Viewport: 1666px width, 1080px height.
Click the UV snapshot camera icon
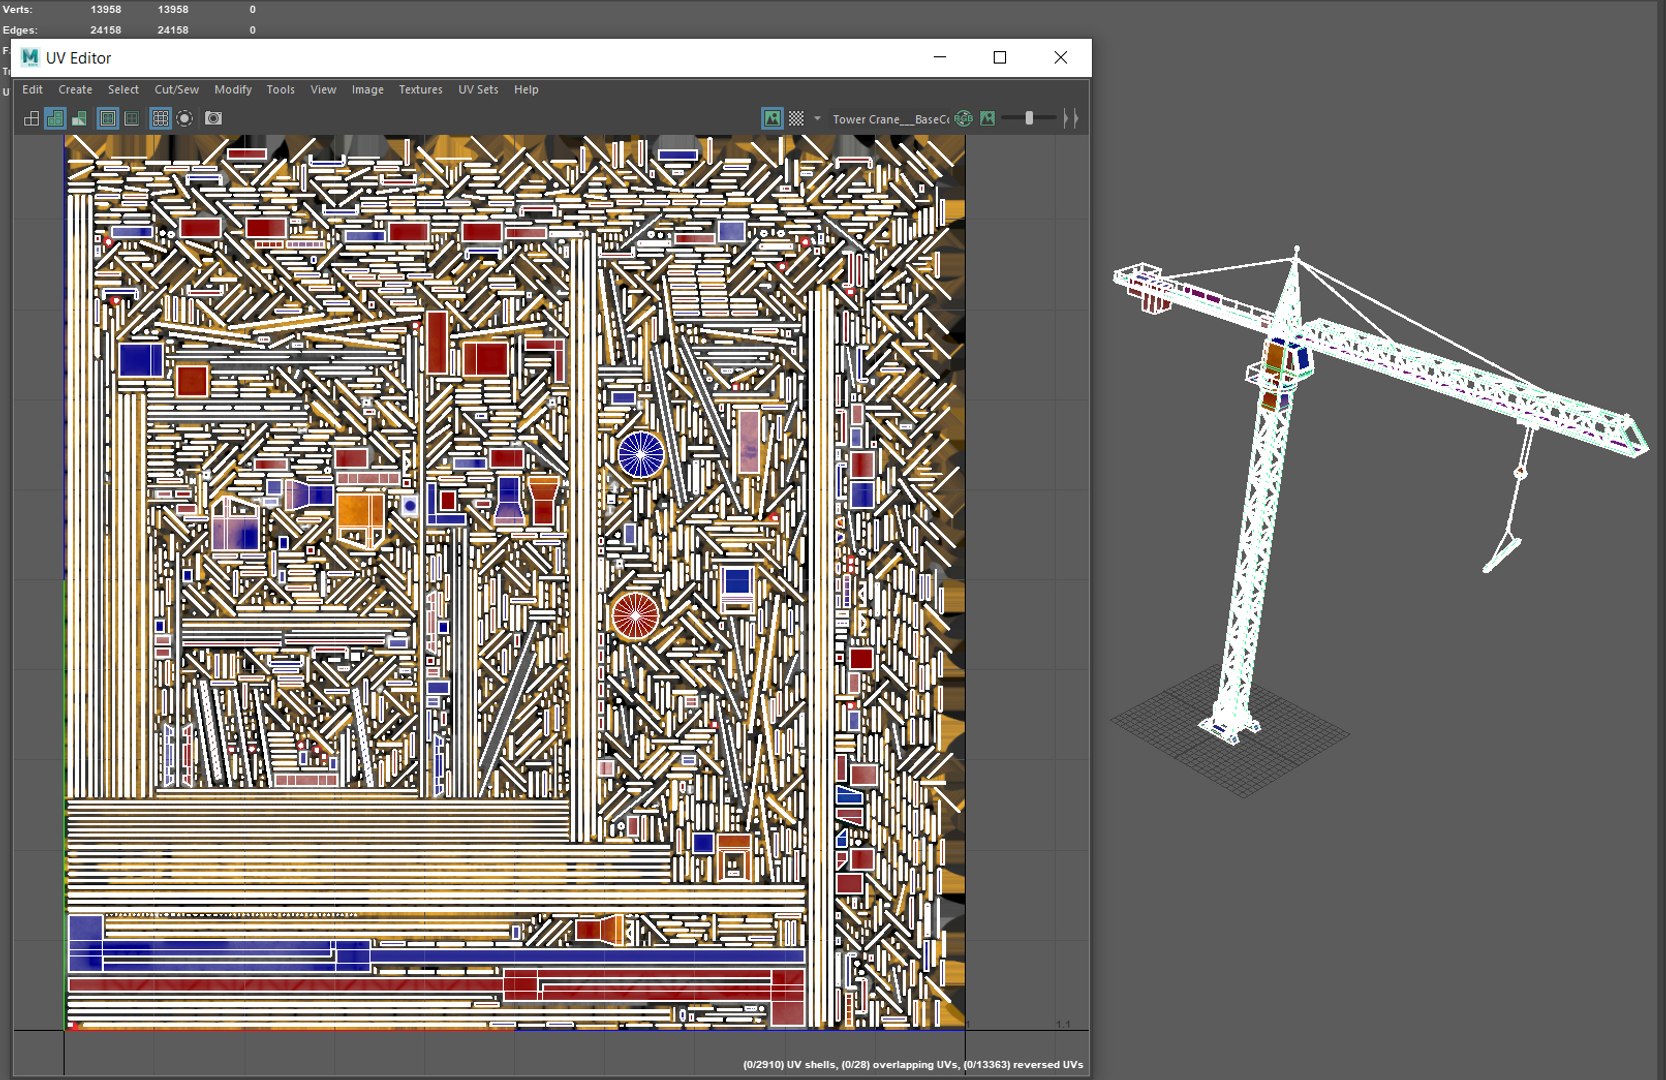click(x=213, y=118)
